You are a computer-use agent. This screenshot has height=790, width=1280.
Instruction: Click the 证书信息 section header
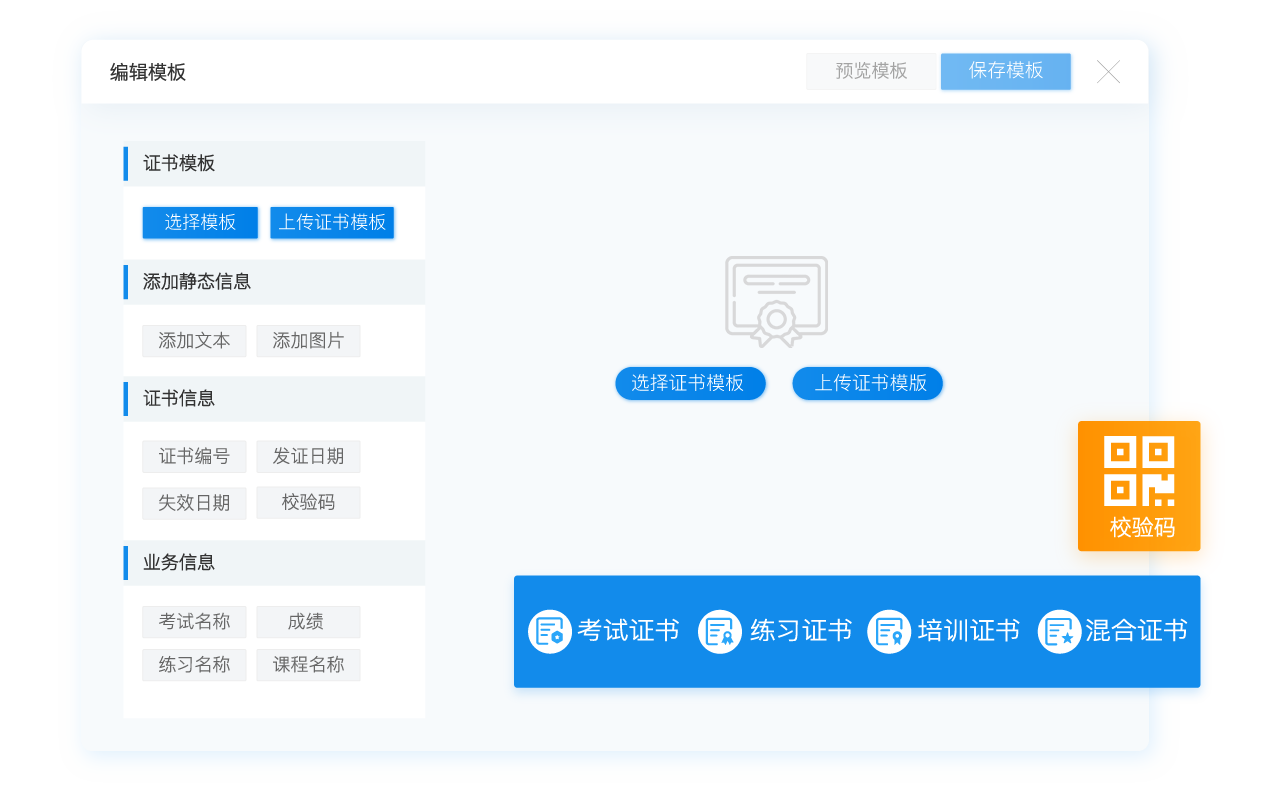pyautogui.click(x=274, y=399)
